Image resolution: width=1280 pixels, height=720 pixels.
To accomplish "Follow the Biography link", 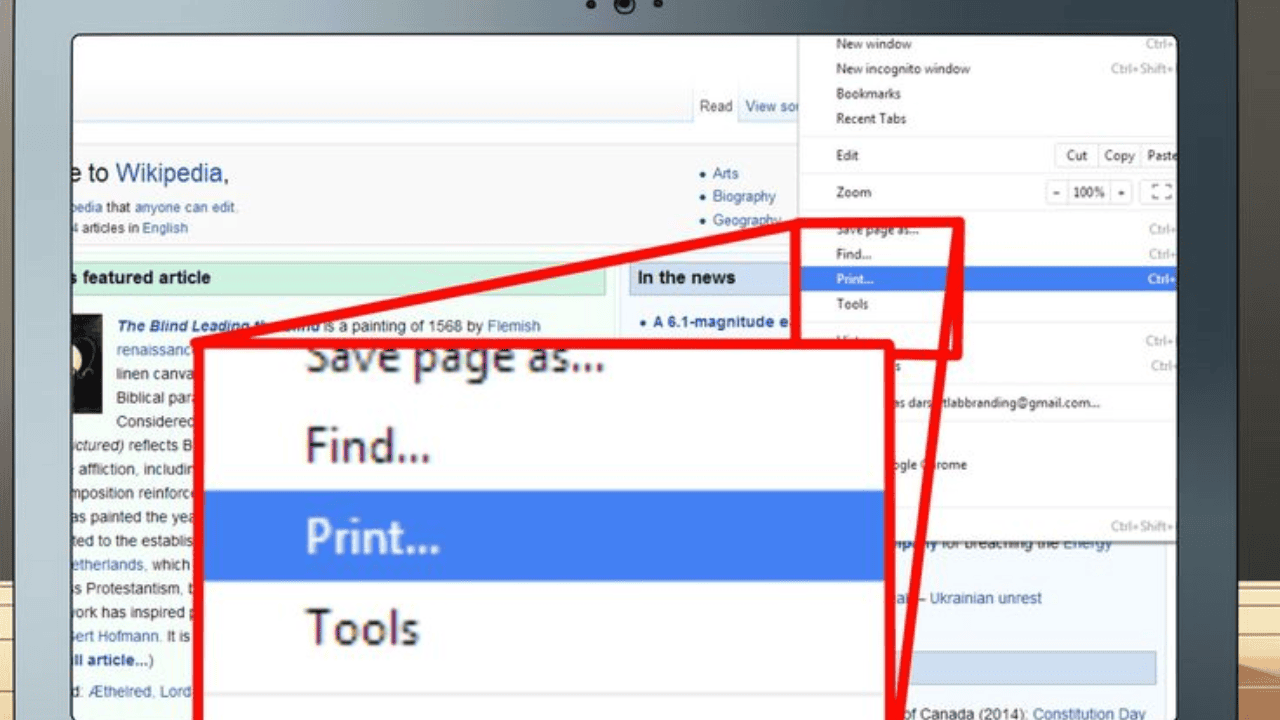I will point(744,196).
